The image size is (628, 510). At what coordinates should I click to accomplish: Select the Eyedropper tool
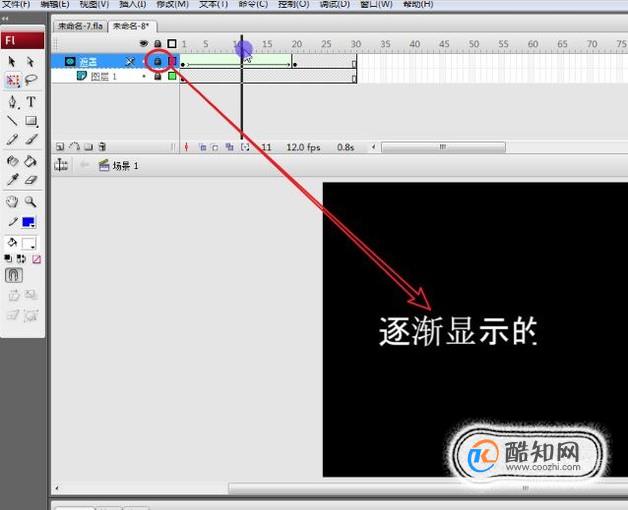pyautogui.click(x=12, y=179)
